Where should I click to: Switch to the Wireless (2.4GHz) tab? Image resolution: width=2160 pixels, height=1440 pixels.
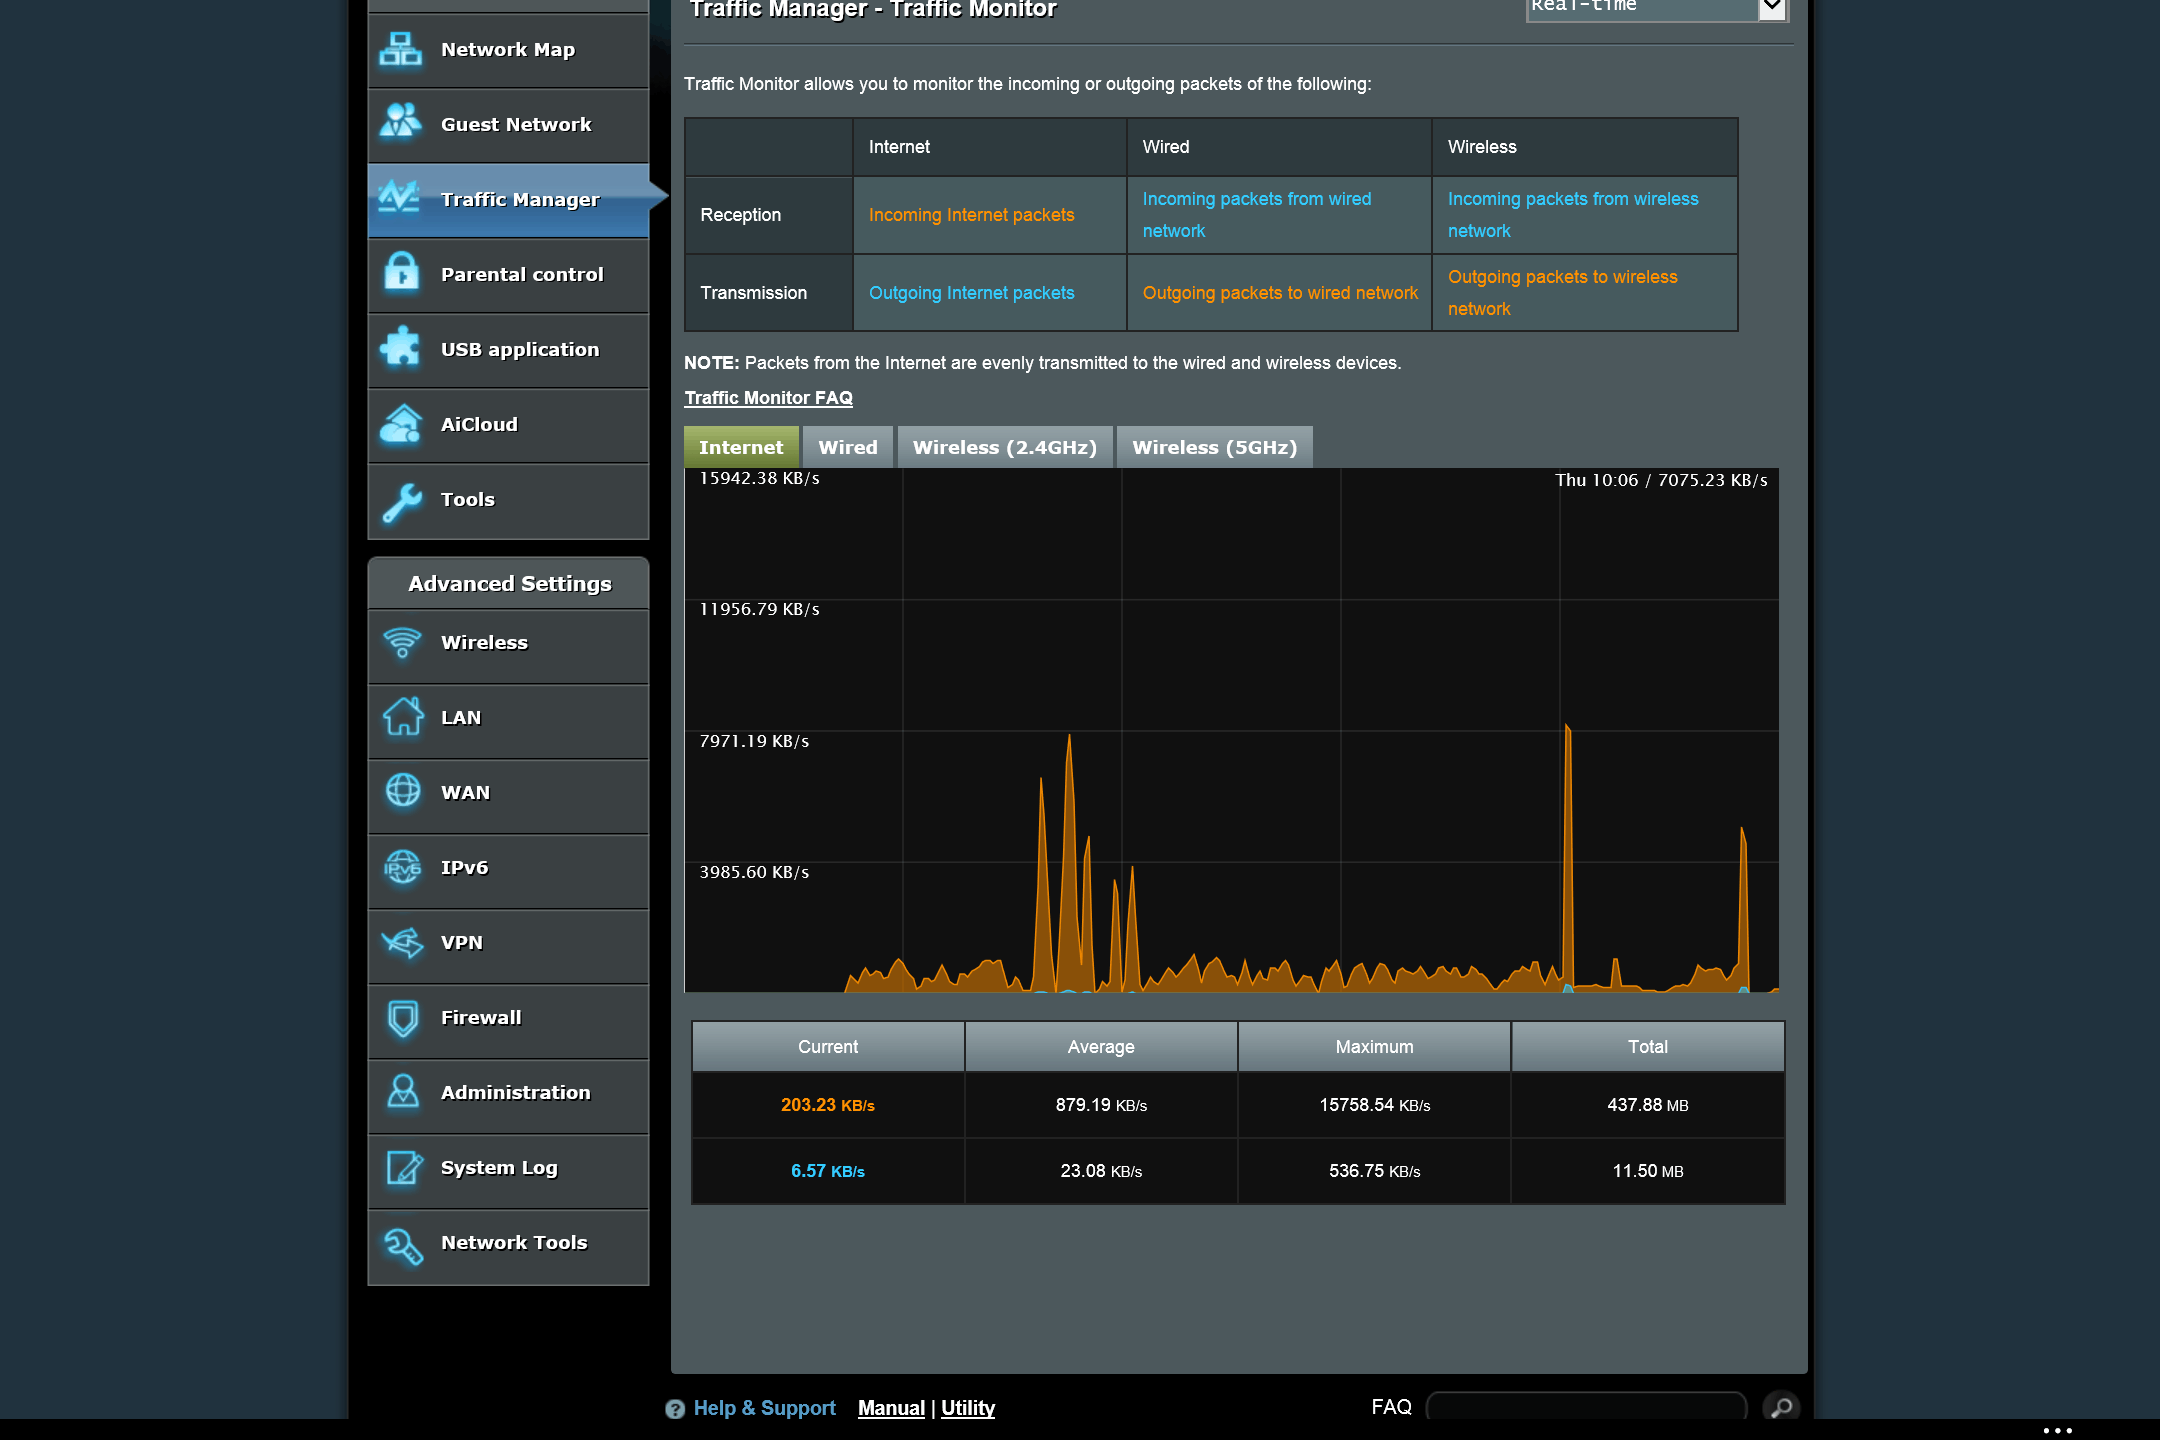[x=1004, y=448]
